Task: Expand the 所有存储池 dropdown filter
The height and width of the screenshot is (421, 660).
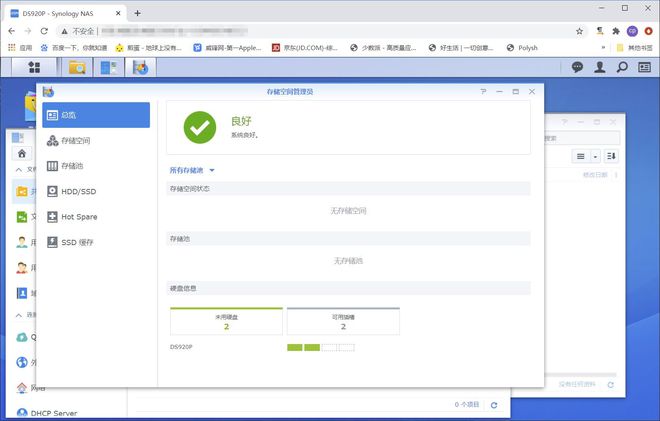Action: [192, 170]
